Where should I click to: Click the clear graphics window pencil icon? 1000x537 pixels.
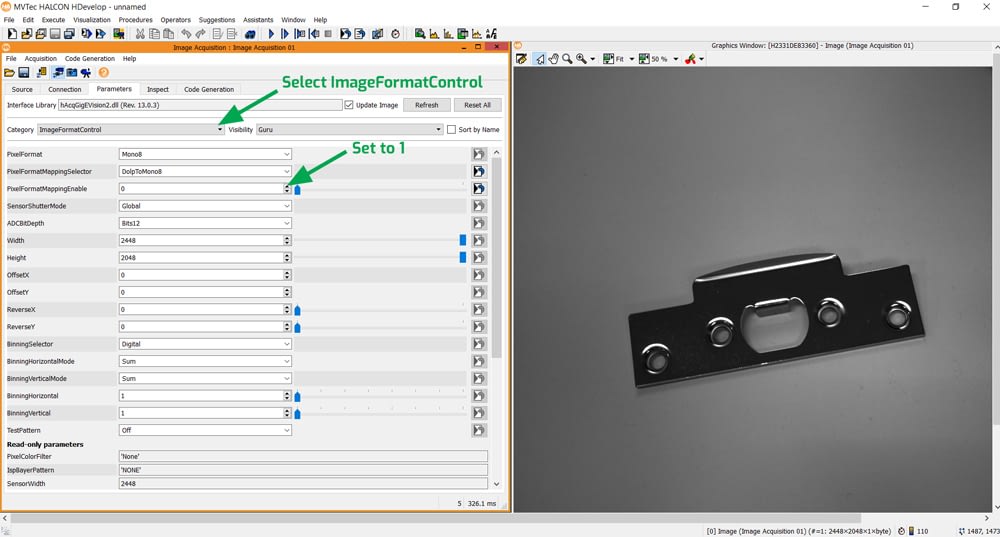pos(522,59)
